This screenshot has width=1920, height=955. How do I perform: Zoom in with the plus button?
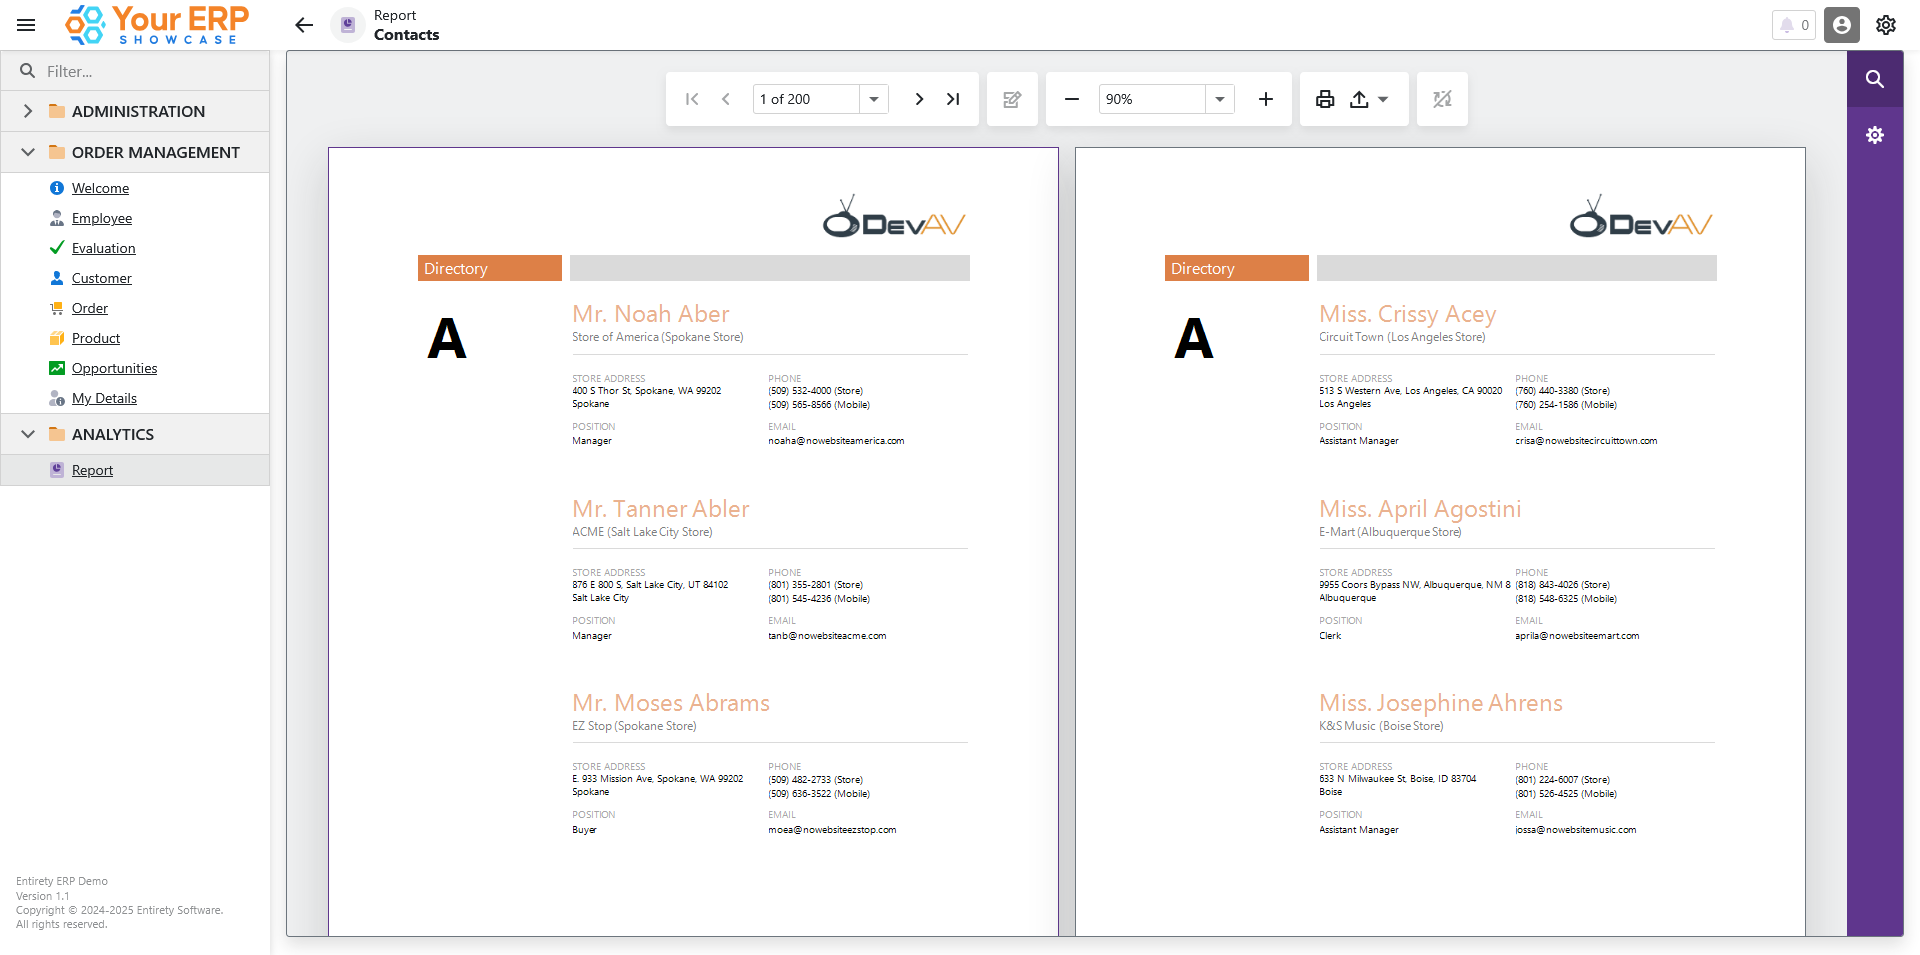1265,99
